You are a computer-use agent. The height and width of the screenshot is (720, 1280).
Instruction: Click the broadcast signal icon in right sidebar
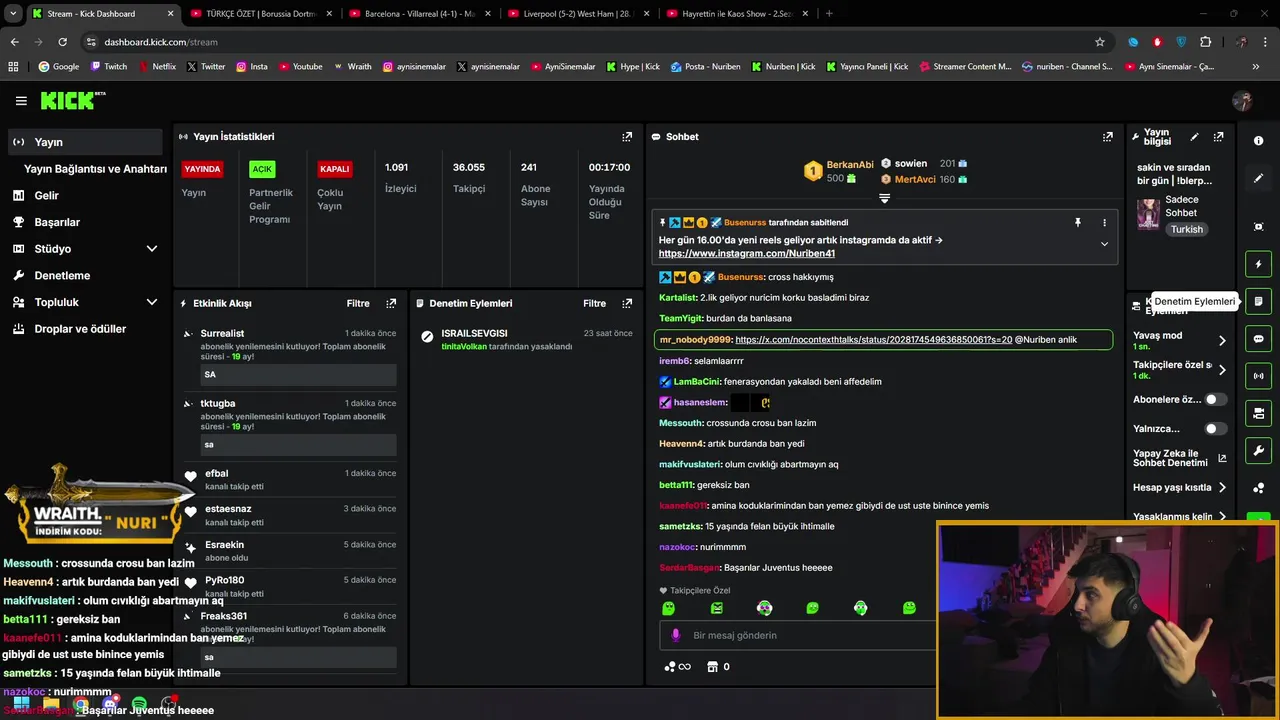click(1258, 376)
